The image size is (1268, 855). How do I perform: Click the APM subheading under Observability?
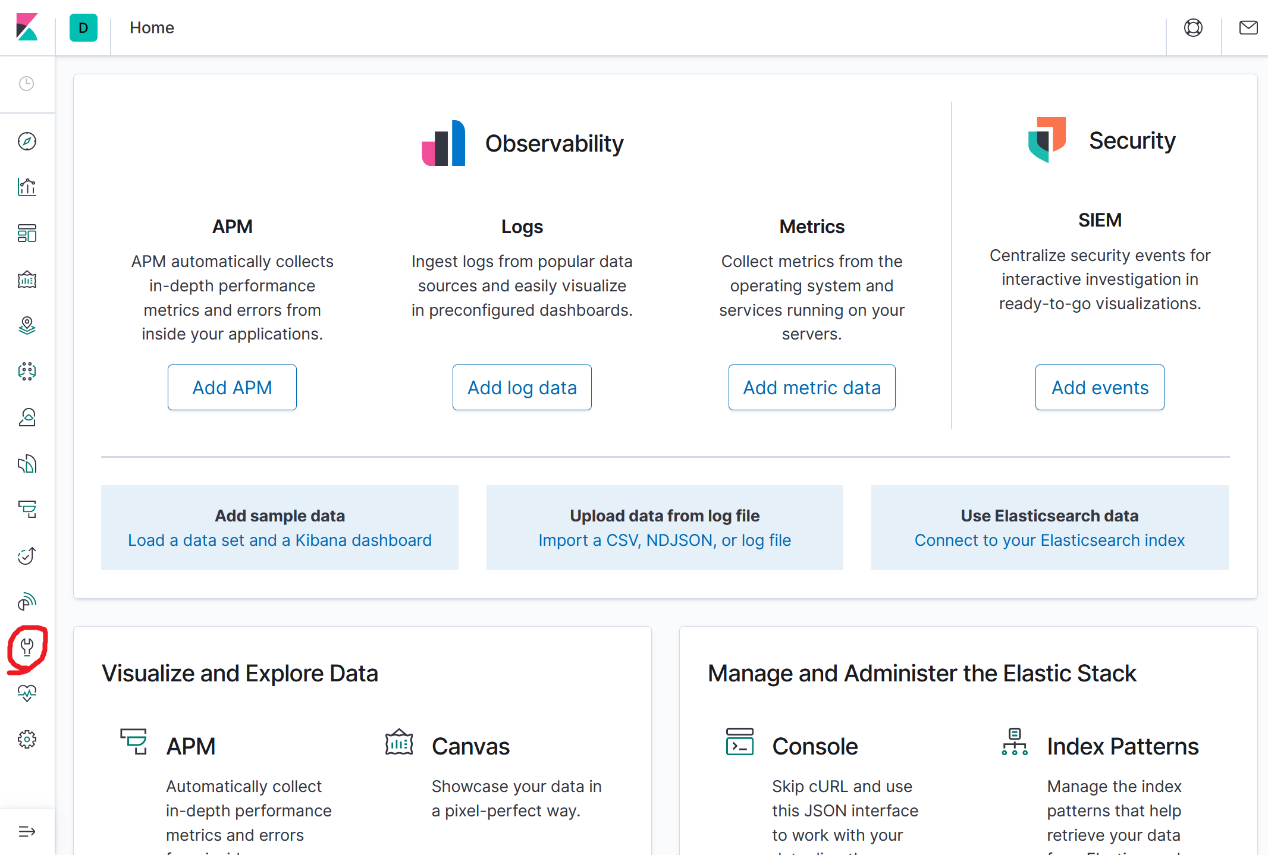[232, 227]
